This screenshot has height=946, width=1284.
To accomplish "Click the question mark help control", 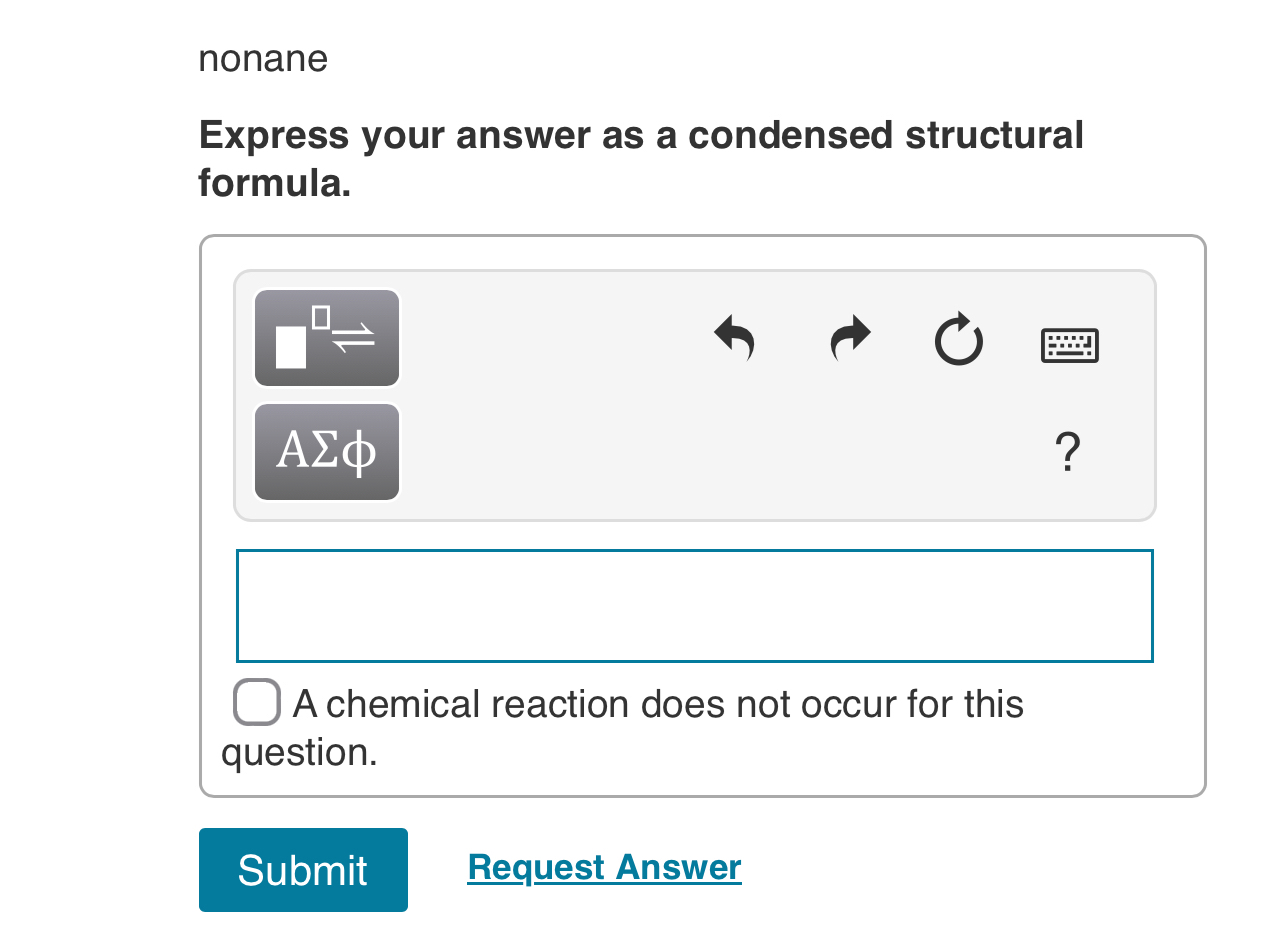I will coord(1067,452).
